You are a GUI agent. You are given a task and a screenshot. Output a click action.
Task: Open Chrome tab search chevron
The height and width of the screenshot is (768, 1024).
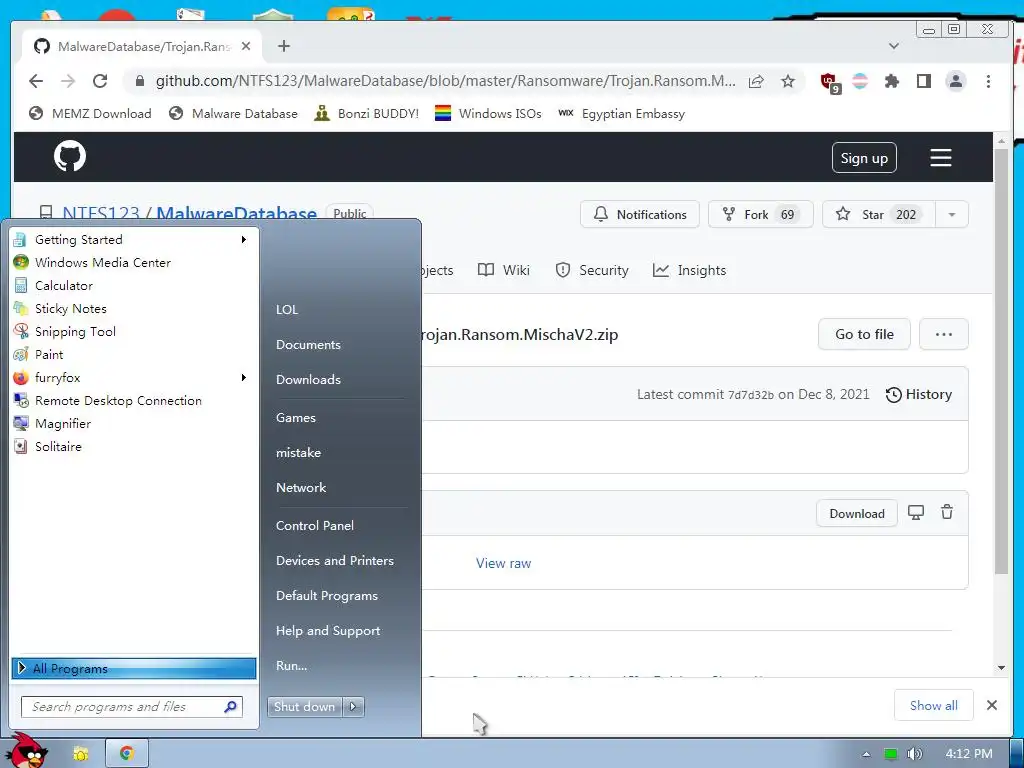tap(894, 46)
